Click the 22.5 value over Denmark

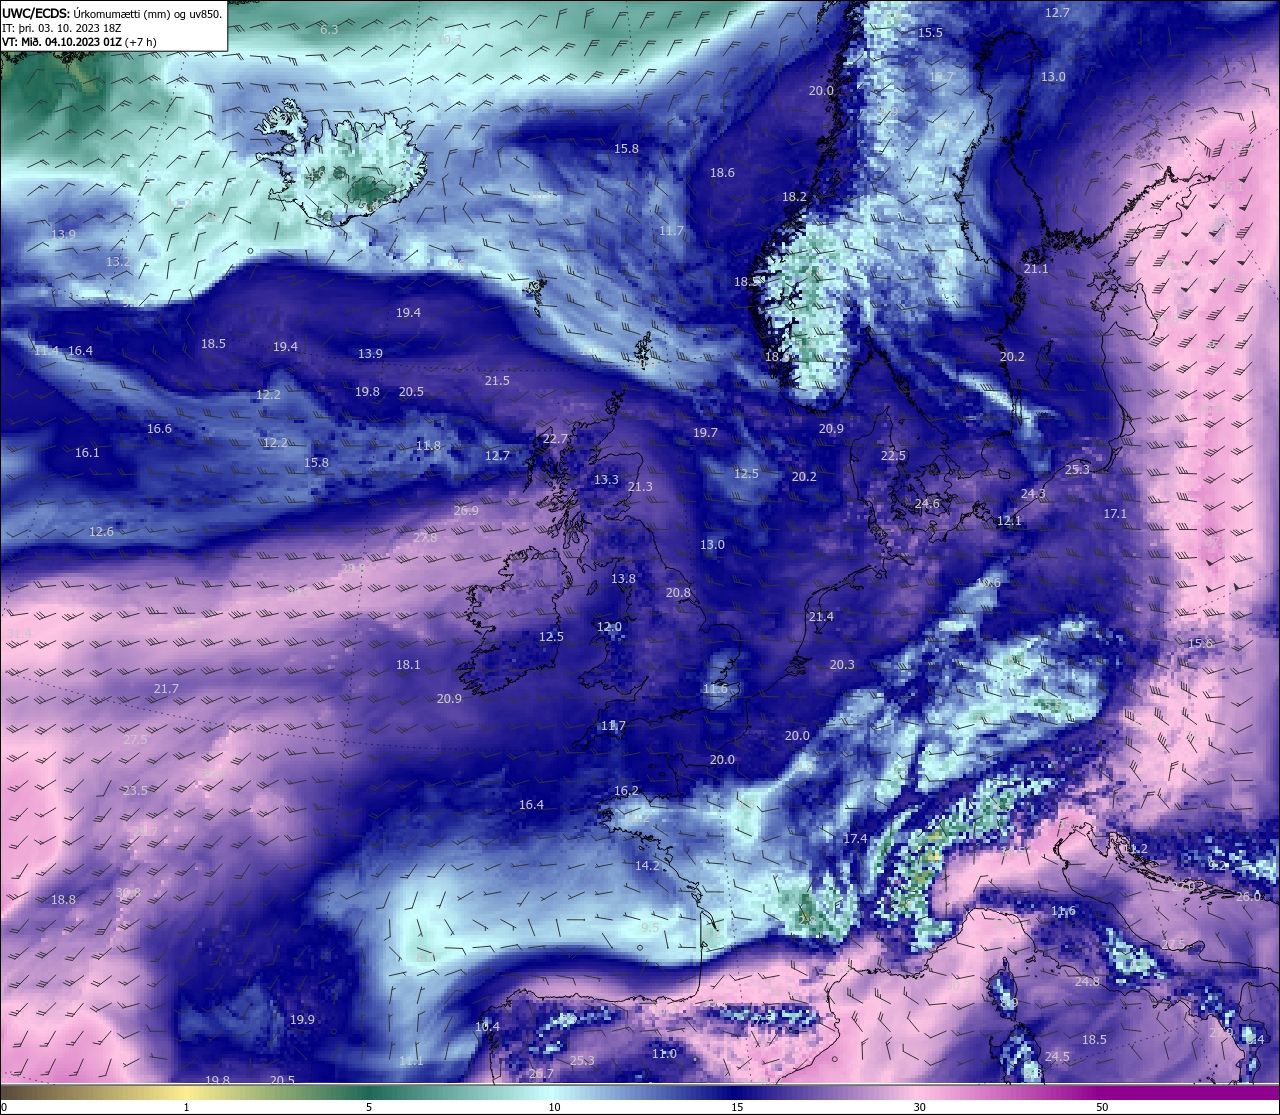(893, 456)
